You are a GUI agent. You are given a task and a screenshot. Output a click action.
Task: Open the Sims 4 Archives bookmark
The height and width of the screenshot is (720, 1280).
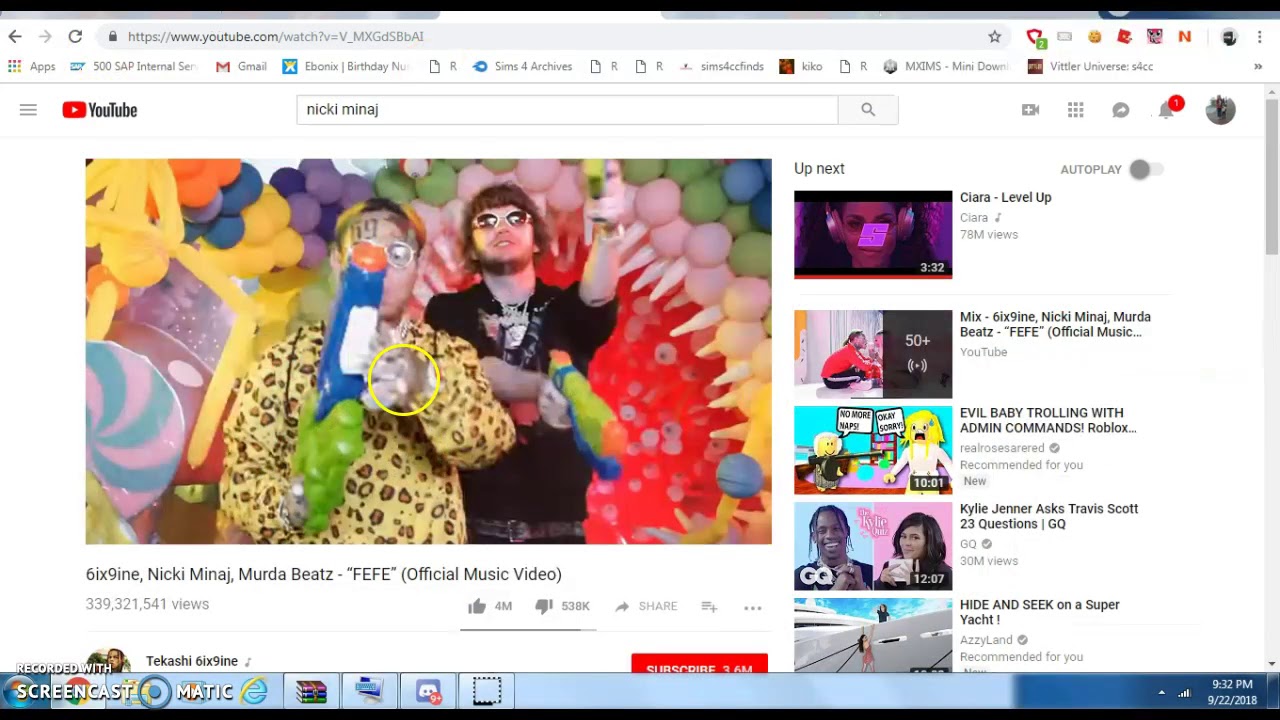(522, 66)
